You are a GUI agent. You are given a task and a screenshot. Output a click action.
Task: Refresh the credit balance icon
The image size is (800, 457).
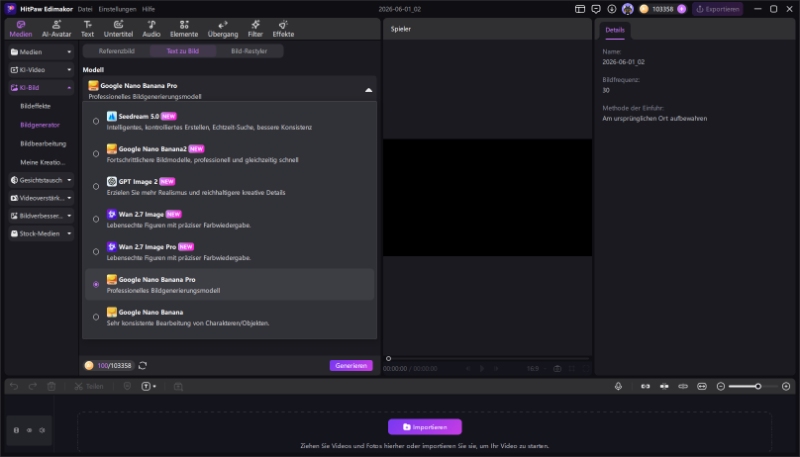point(143,365)
